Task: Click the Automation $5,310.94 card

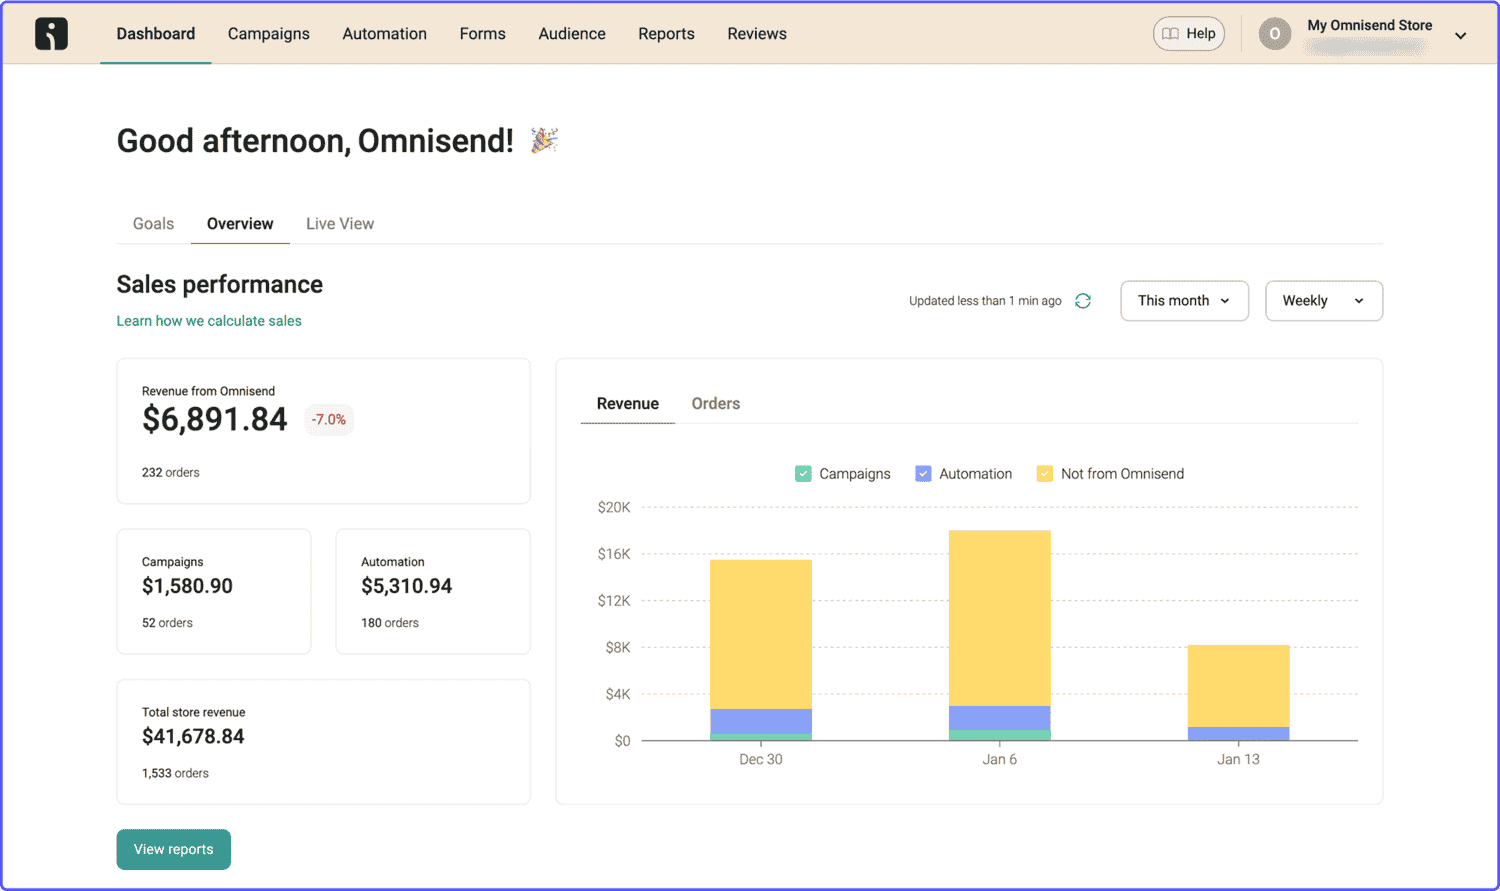Action: click(x=433, y=592)
